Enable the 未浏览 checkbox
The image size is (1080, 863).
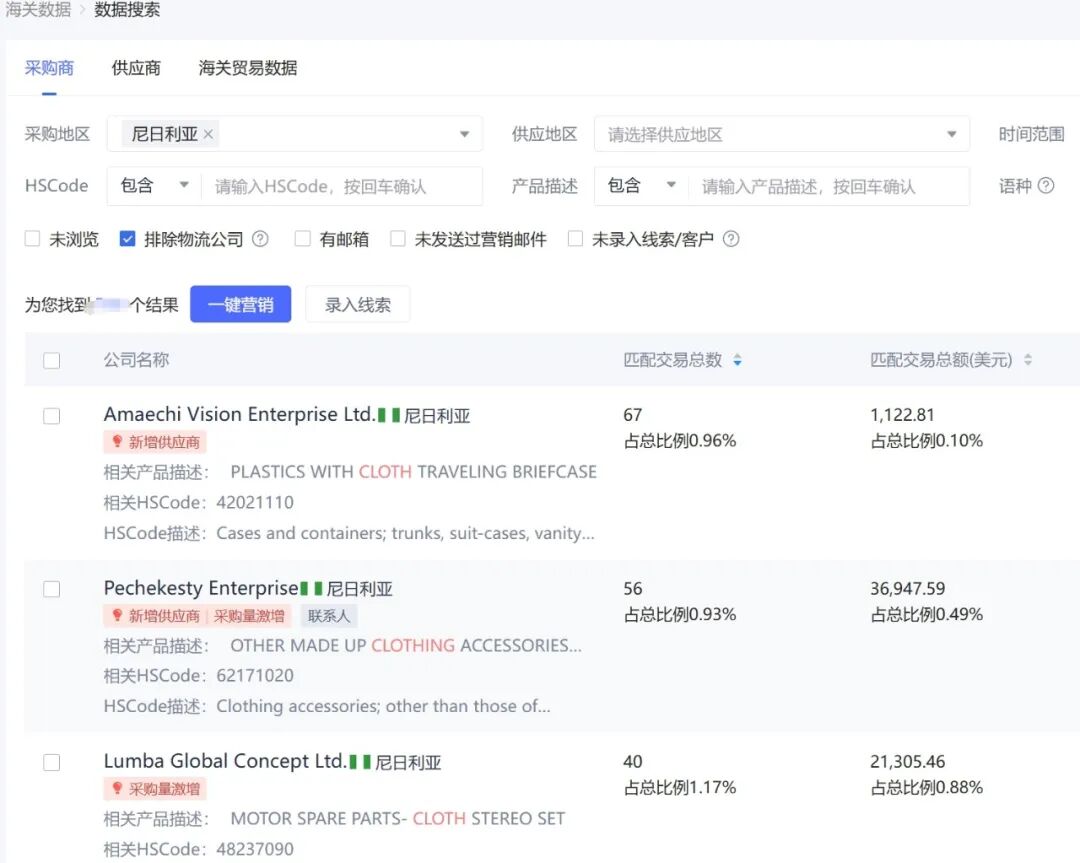coord(31,238)
